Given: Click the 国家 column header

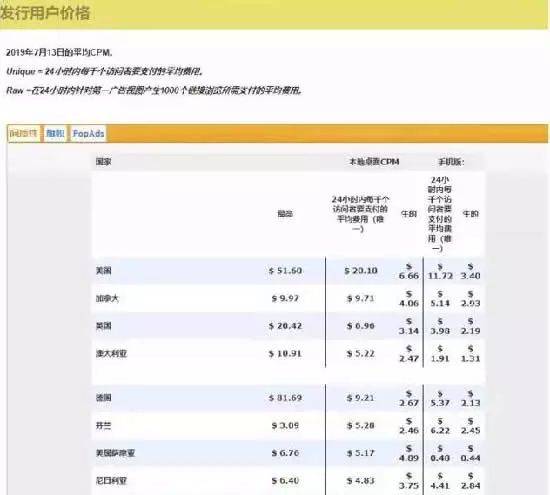Looking at the screenshot, I should (x=103, y=162).
